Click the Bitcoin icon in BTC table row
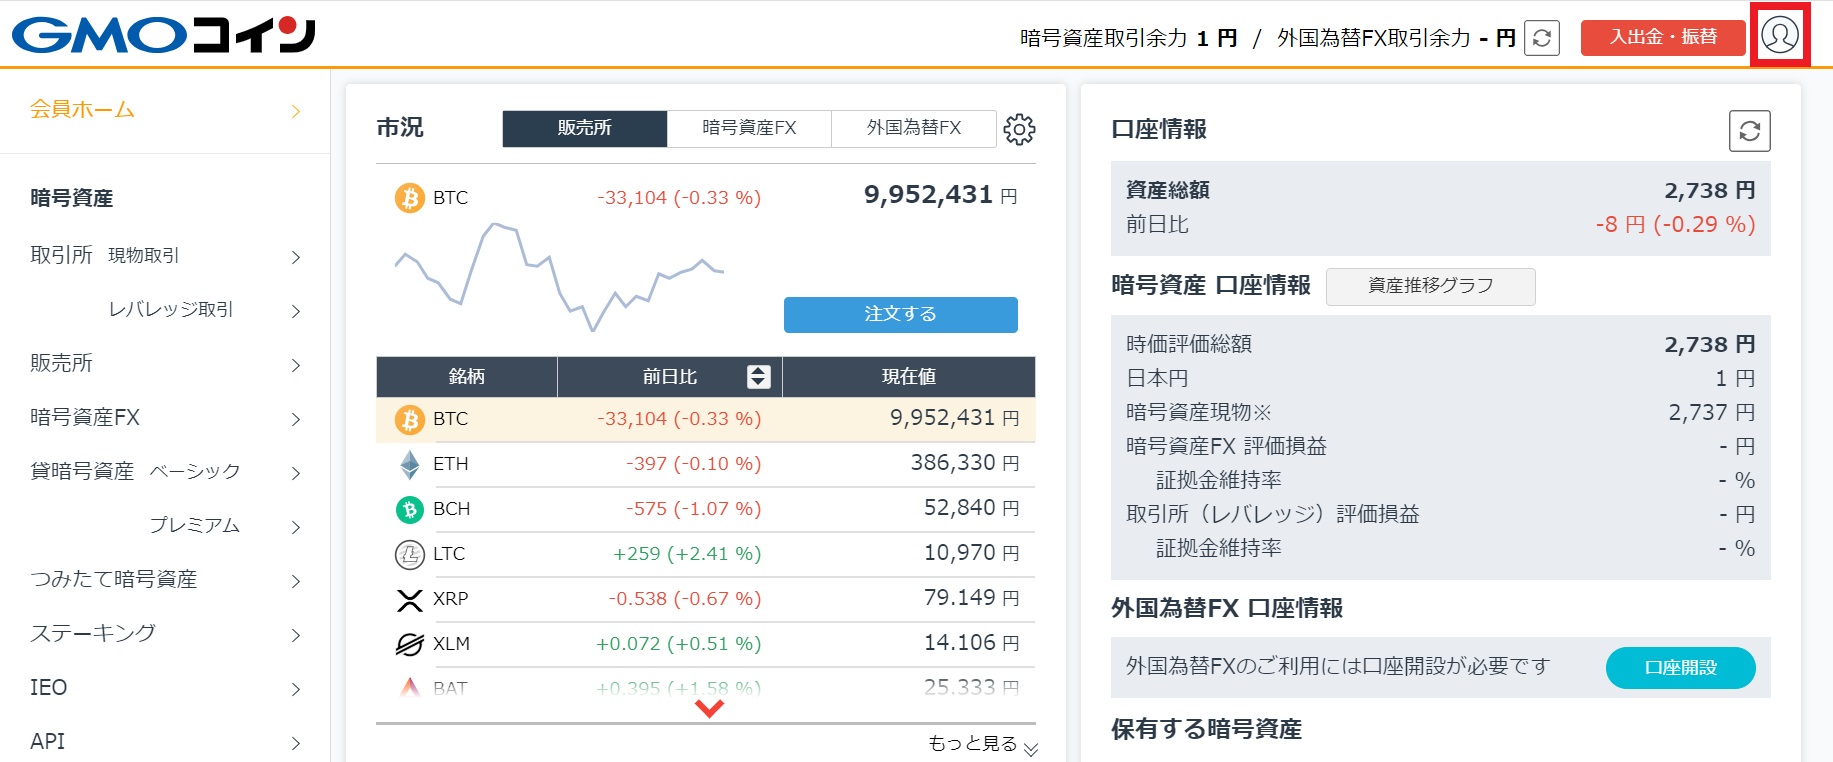Screen dimensions: 1833x762 tap(410, 419)
